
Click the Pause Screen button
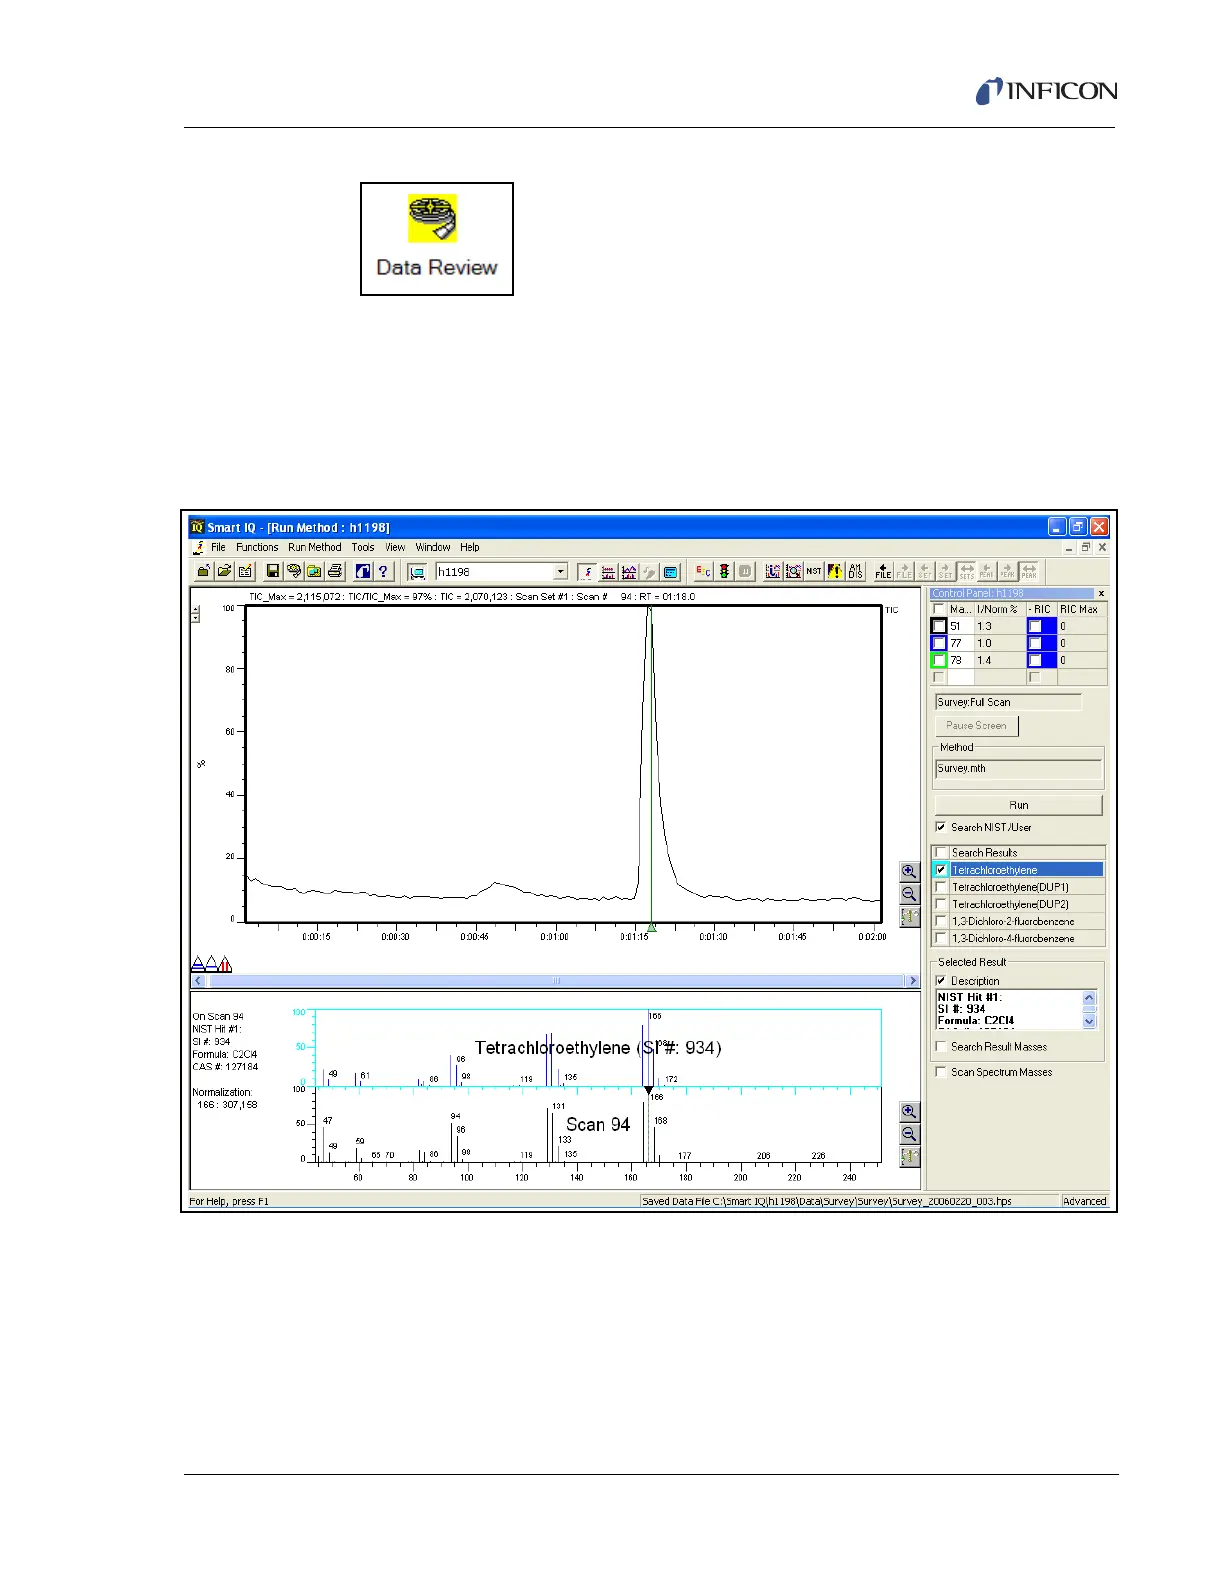[x=976, y=726]
